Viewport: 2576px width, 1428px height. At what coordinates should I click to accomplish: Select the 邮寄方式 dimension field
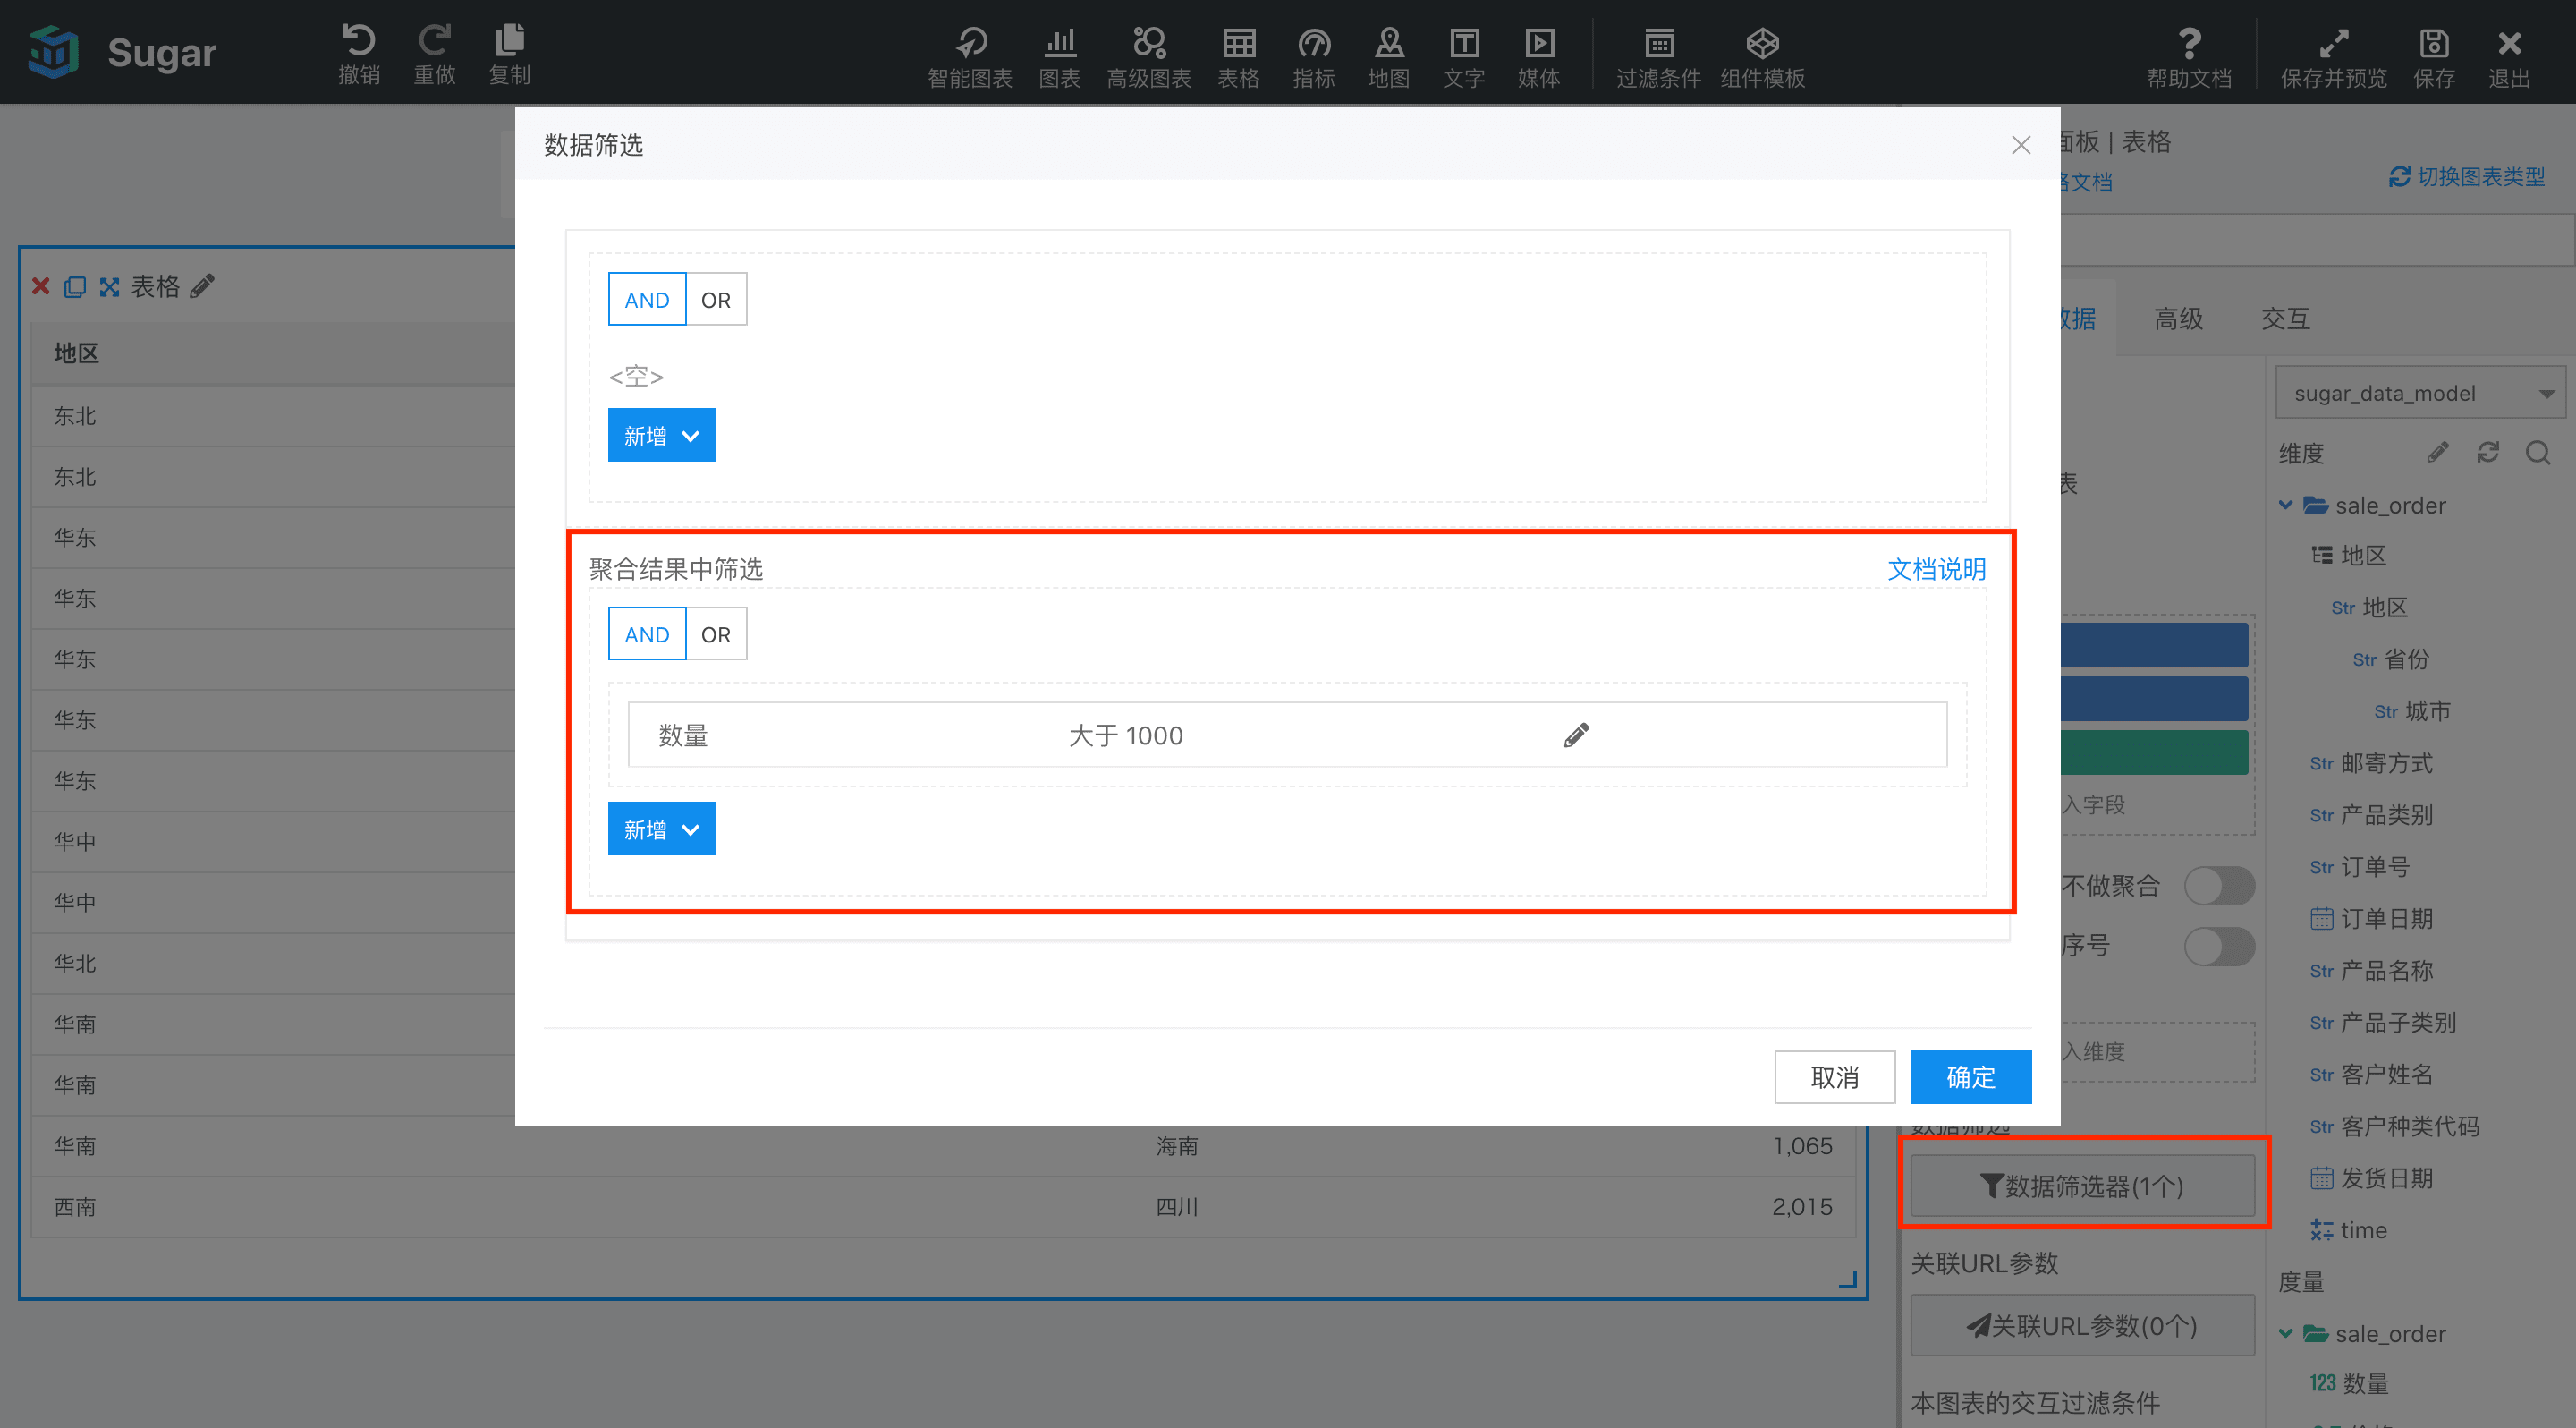2371,763
